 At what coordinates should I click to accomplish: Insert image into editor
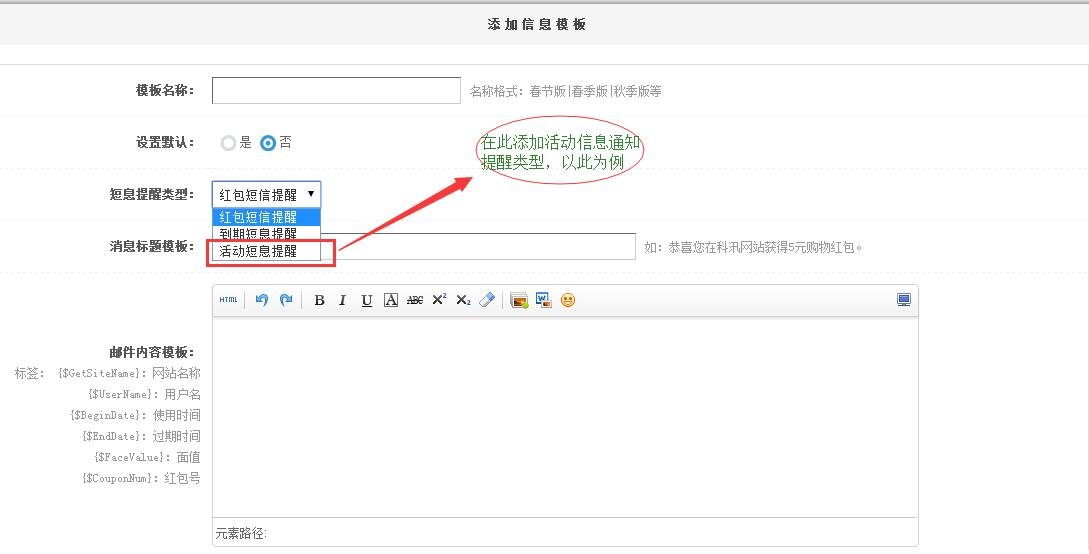pos(519,300)
